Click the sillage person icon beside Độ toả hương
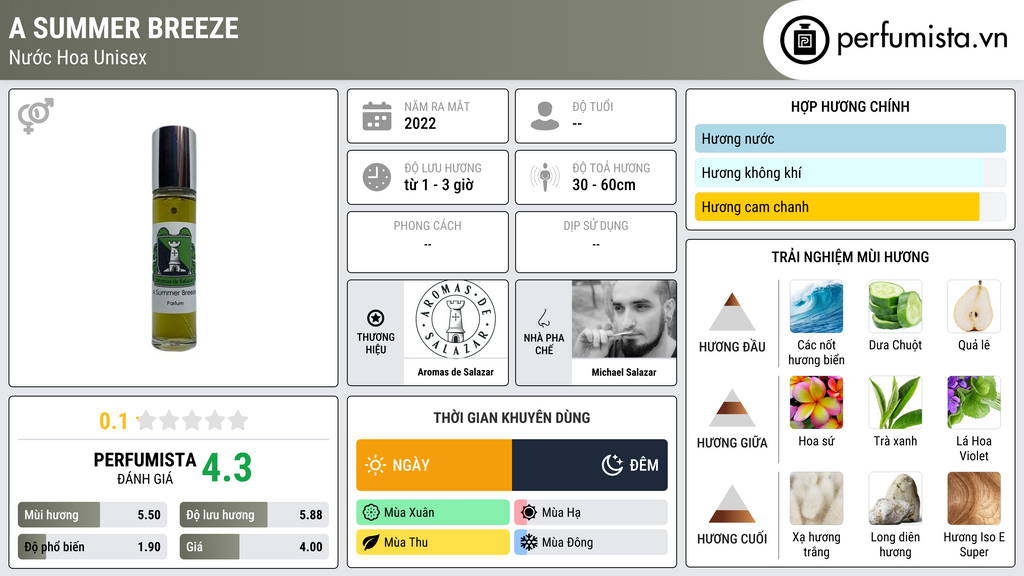The height and width of the screenshot is (576, 1024). [x=545, y=177]
